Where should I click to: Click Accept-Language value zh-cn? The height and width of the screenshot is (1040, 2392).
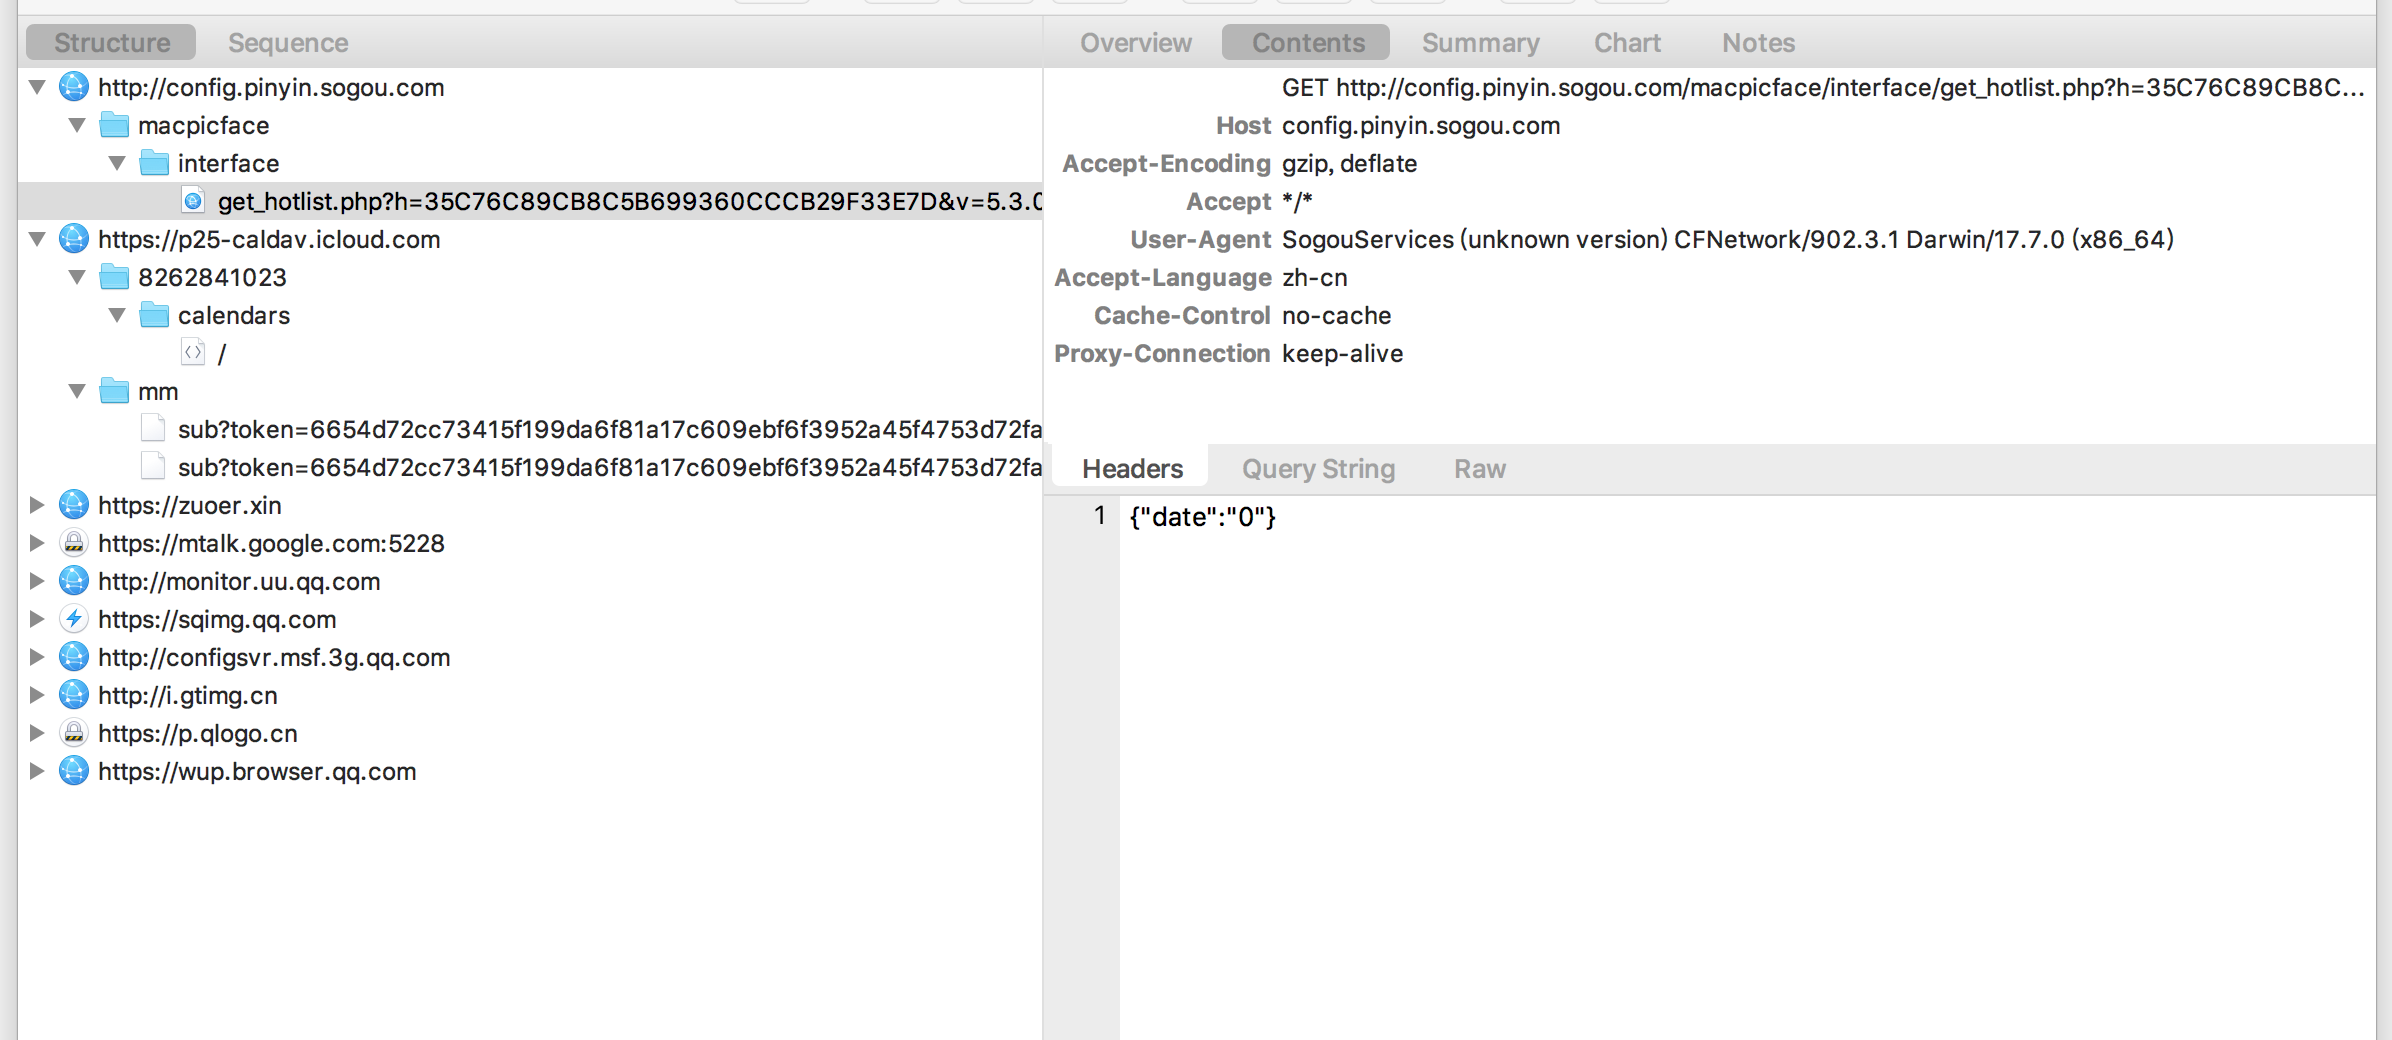[x=1315, y=277]
